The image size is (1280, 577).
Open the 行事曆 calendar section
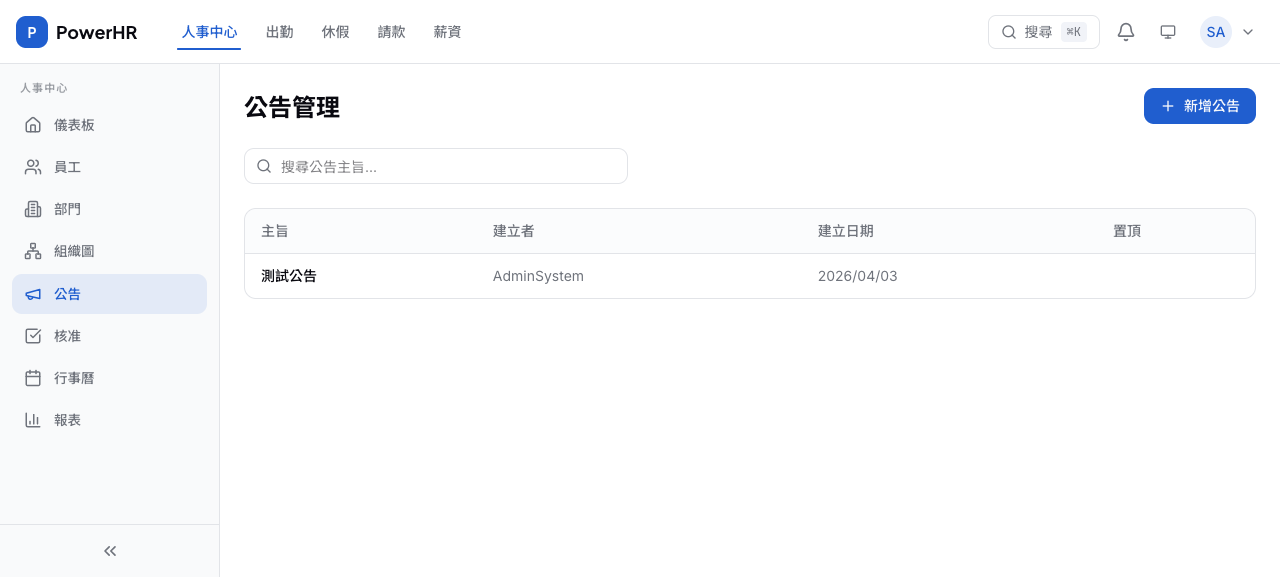(x=74, y=377)
